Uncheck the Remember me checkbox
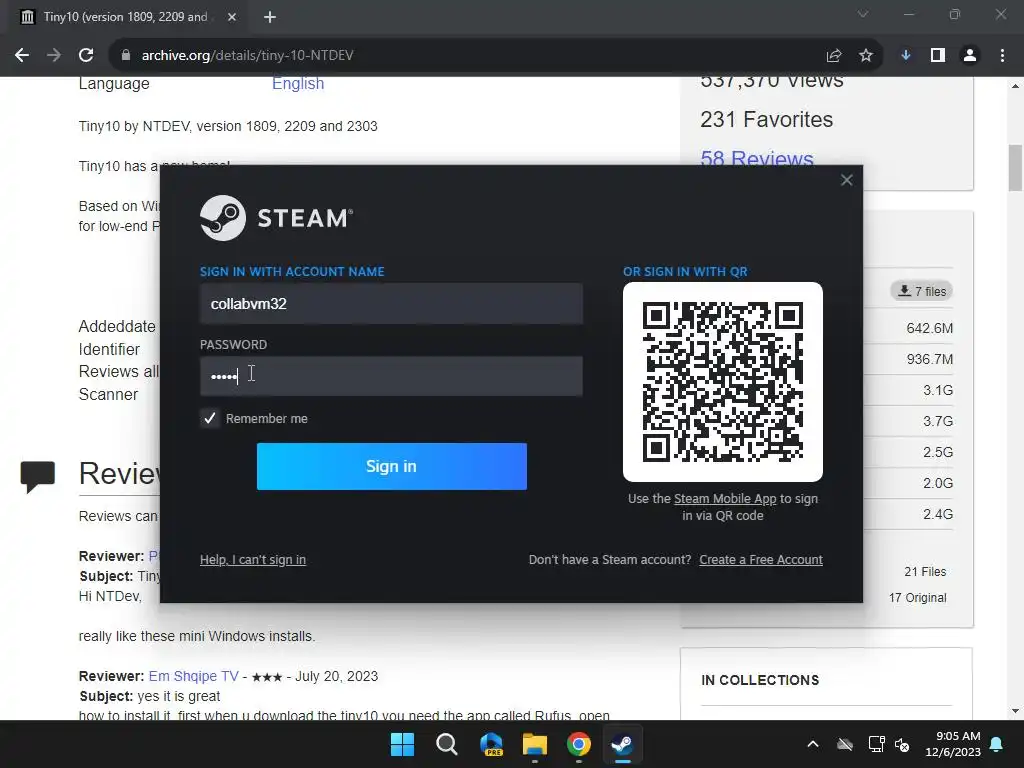 [x=210, y=418]
